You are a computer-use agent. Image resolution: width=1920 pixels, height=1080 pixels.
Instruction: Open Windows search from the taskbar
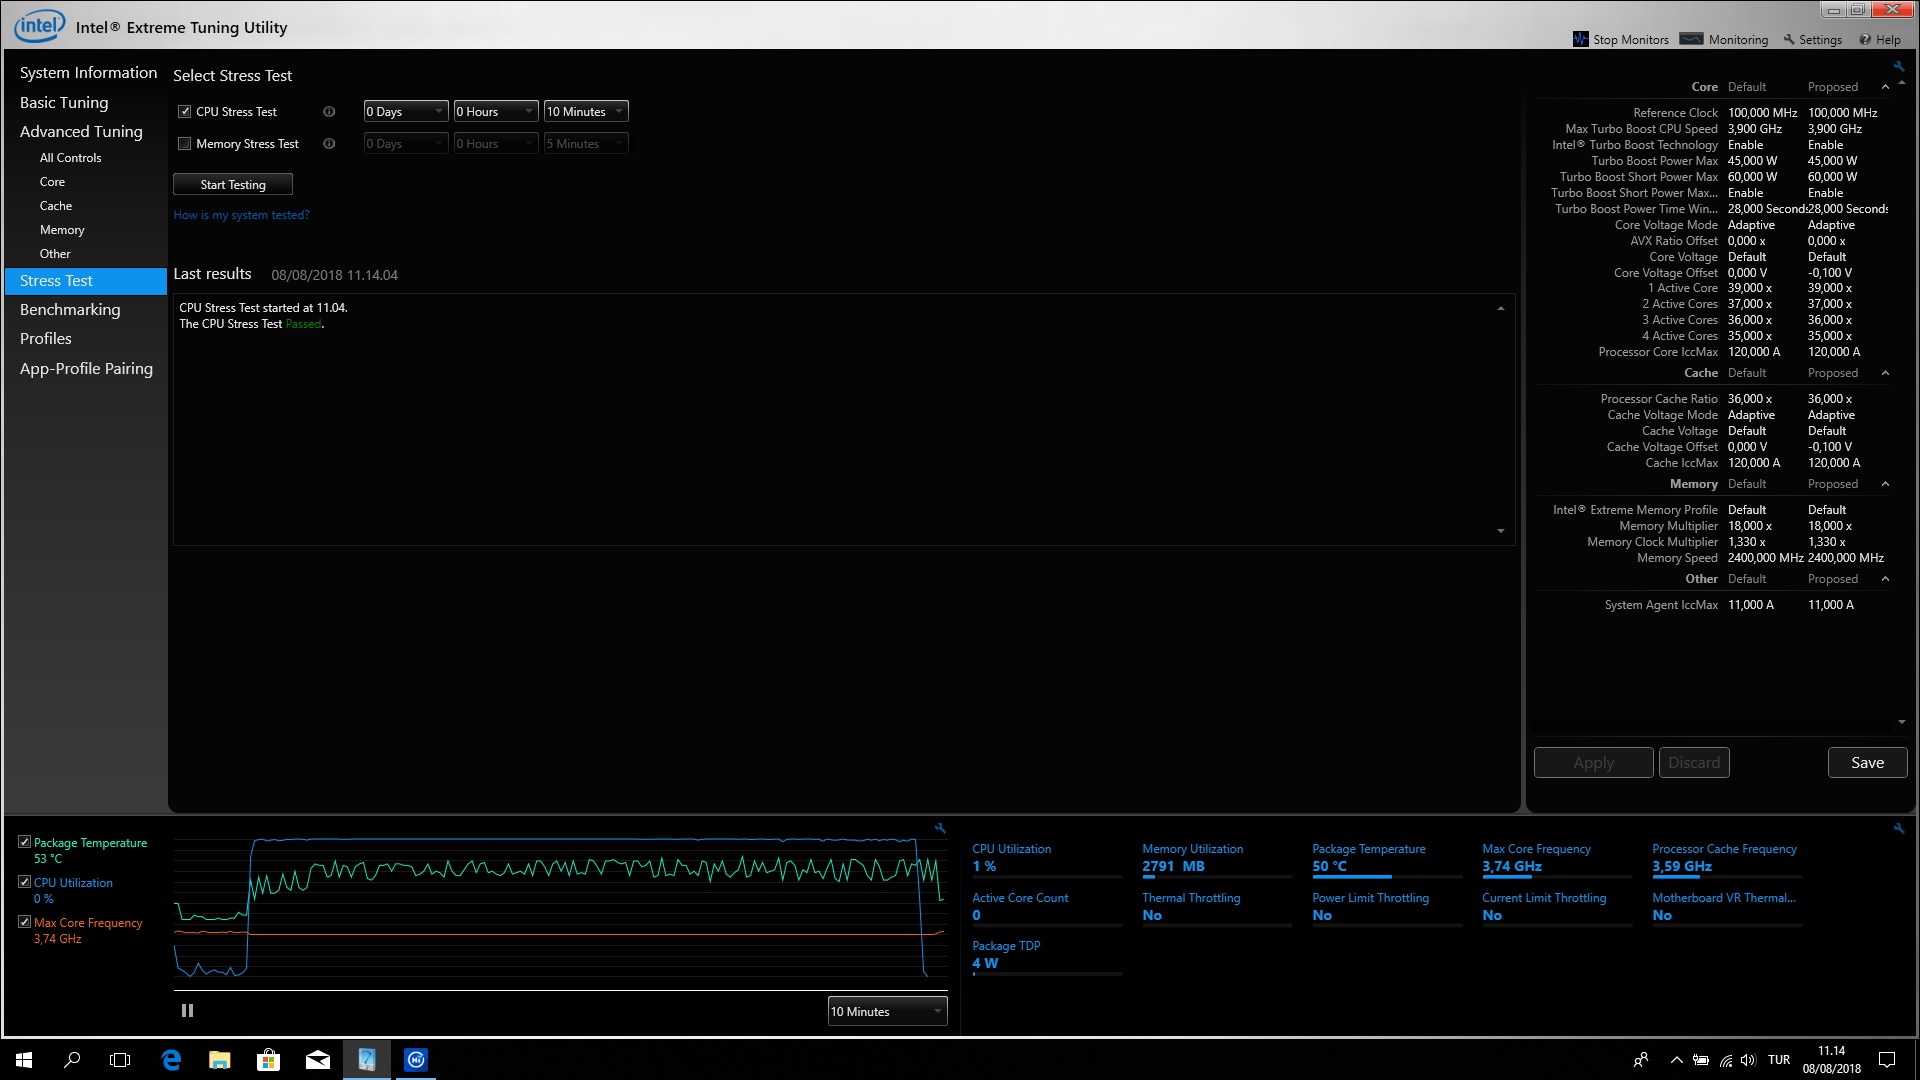(x=72, y=1060)
